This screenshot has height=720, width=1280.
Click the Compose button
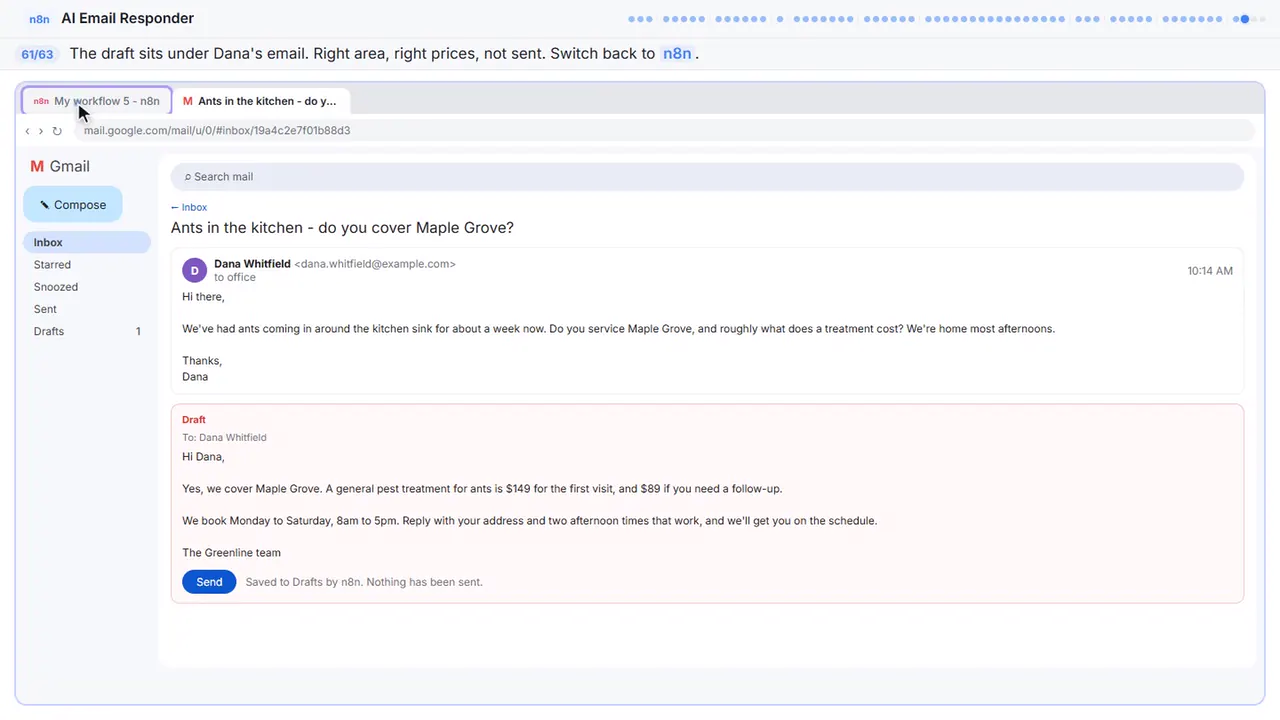pos(73,204)
